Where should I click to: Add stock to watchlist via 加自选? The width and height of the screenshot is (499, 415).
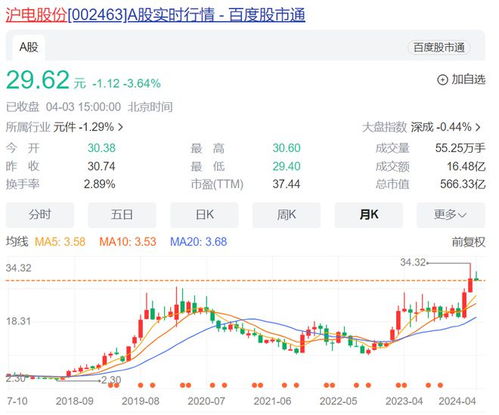click(x=461, y=80)
